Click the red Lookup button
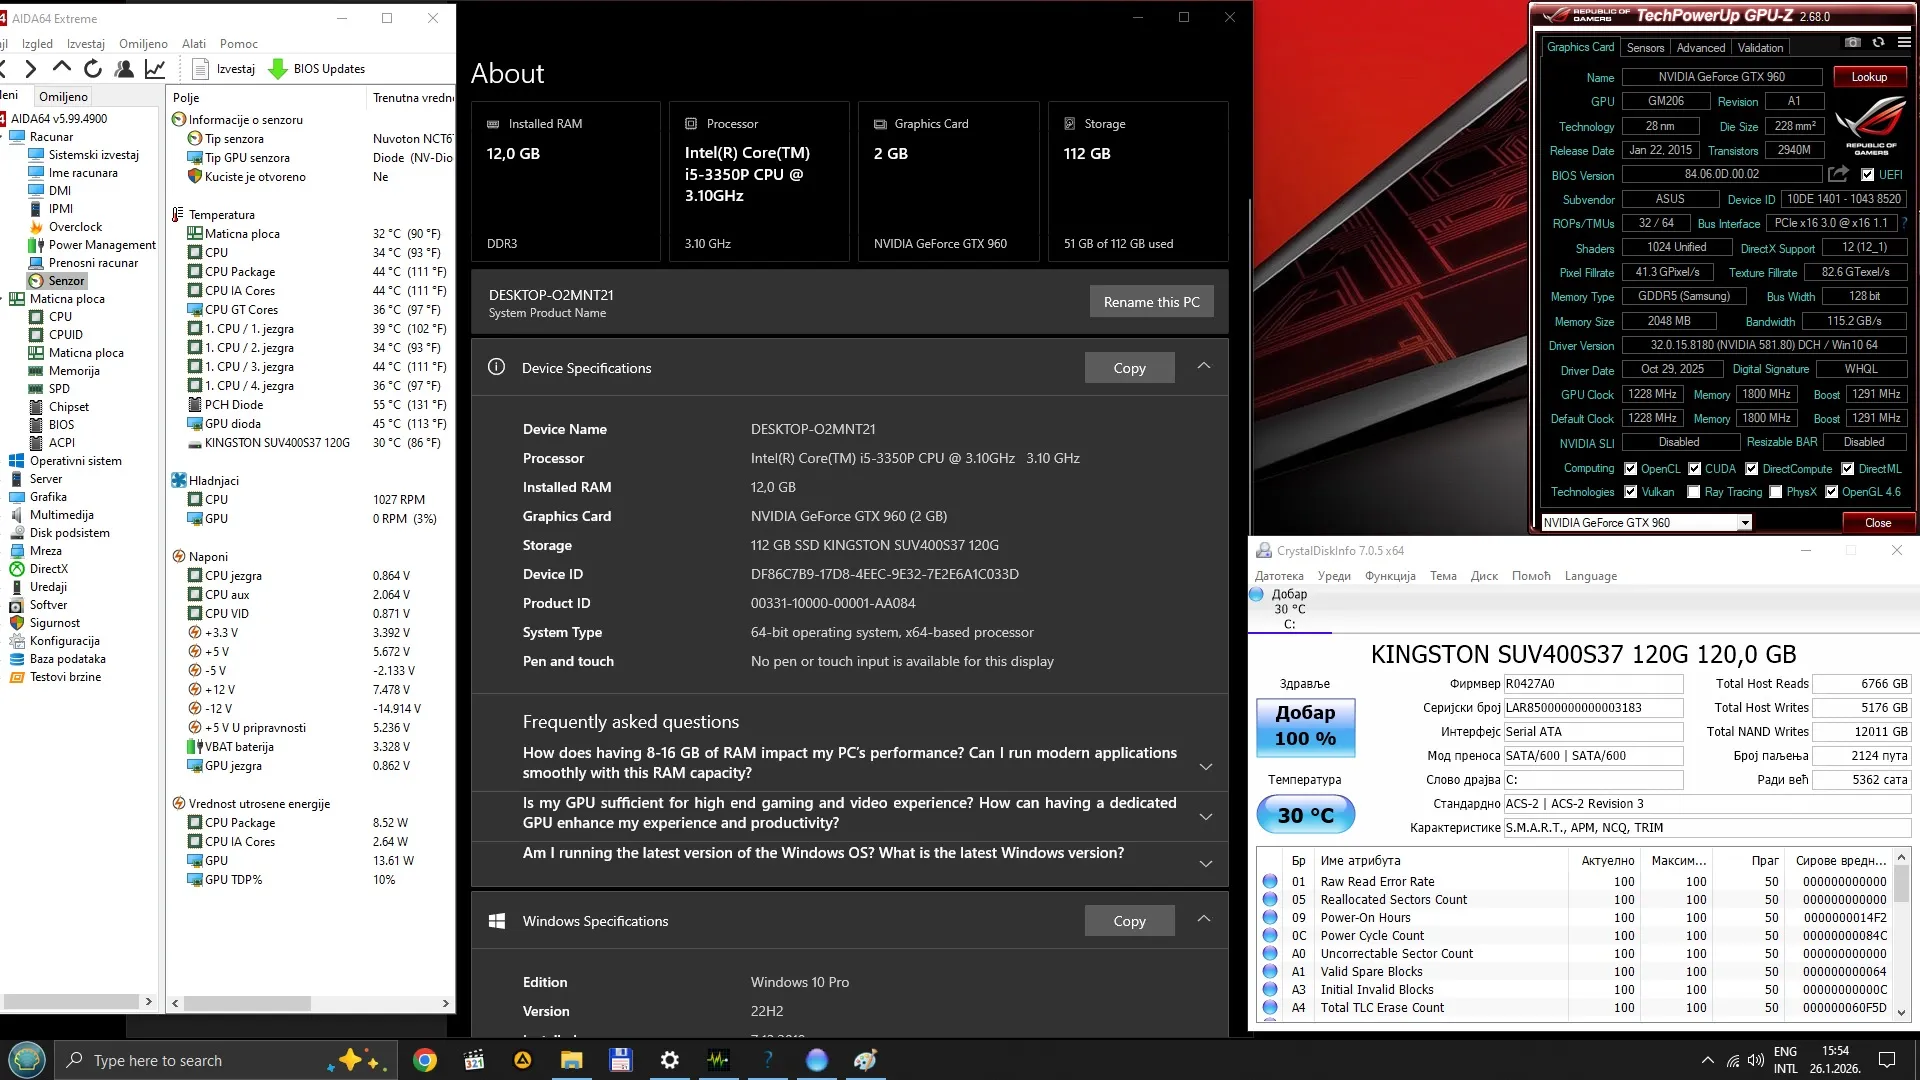1920x1080 pixels. point(1868,77)
